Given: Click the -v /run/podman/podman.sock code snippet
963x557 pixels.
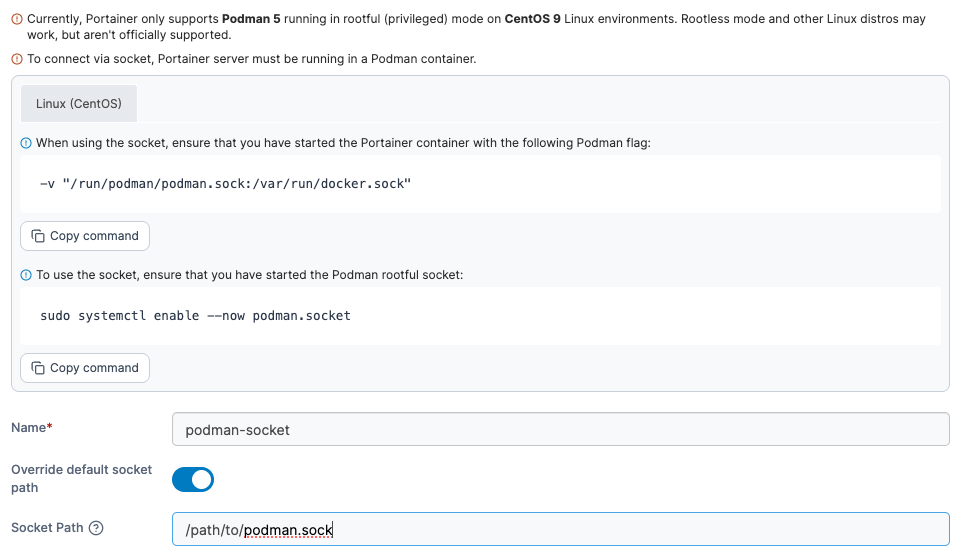Looking at the screenshot, I should tap(225, 184).
